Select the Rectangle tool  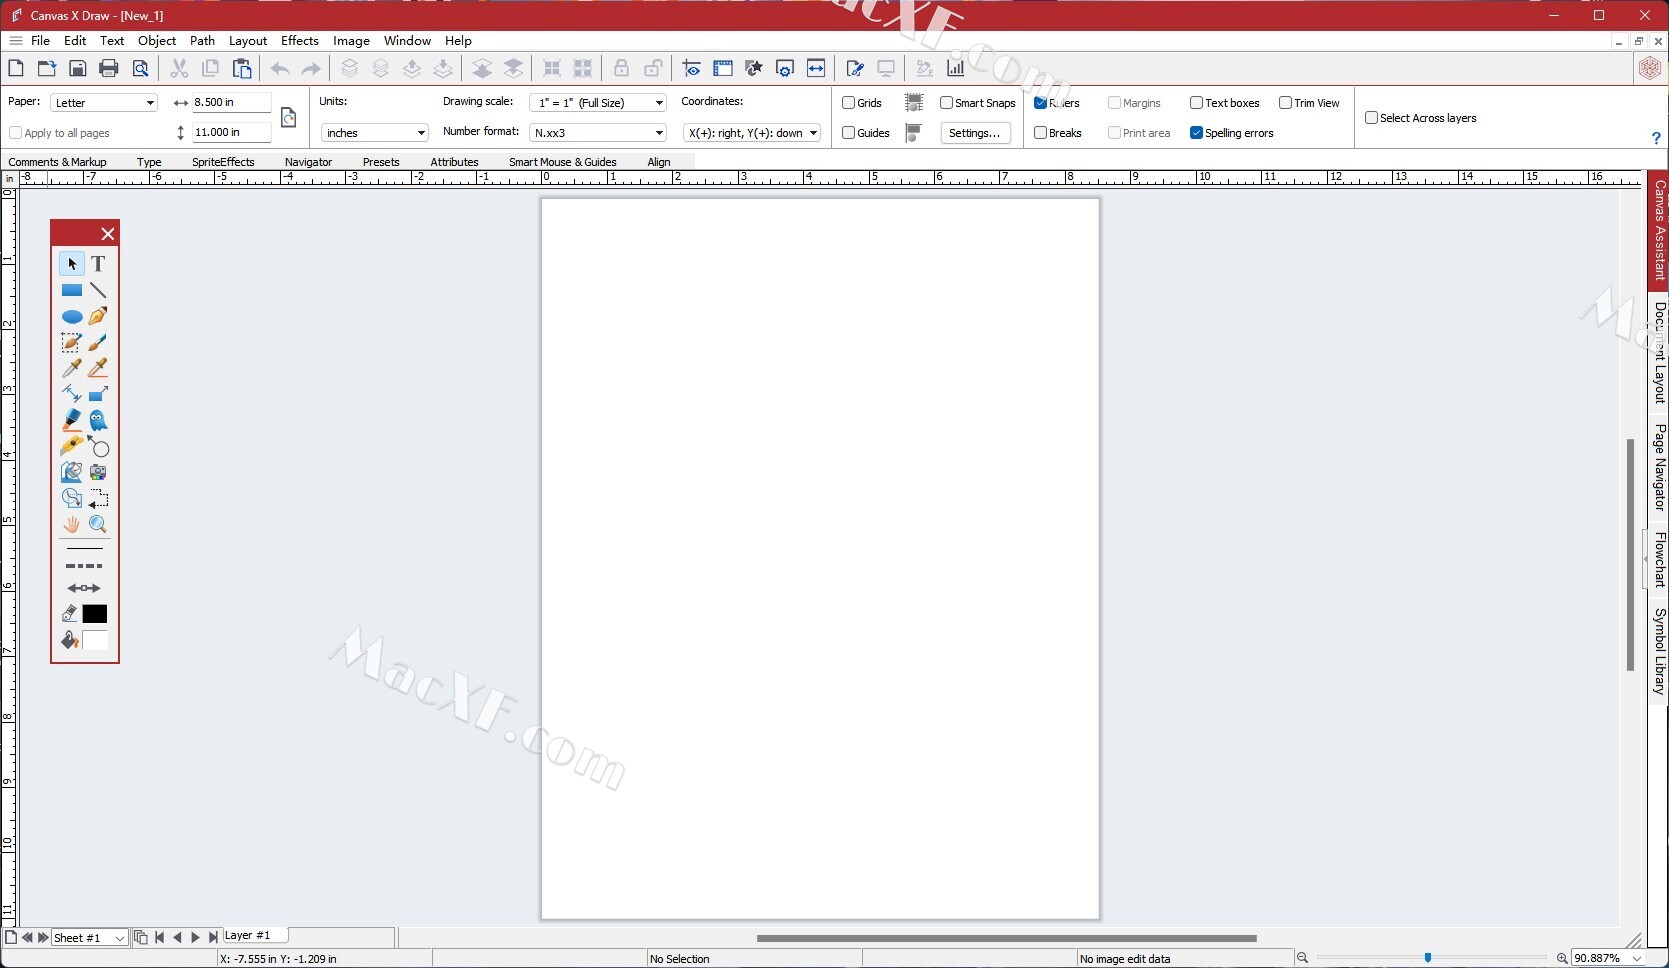coord(71,290)
